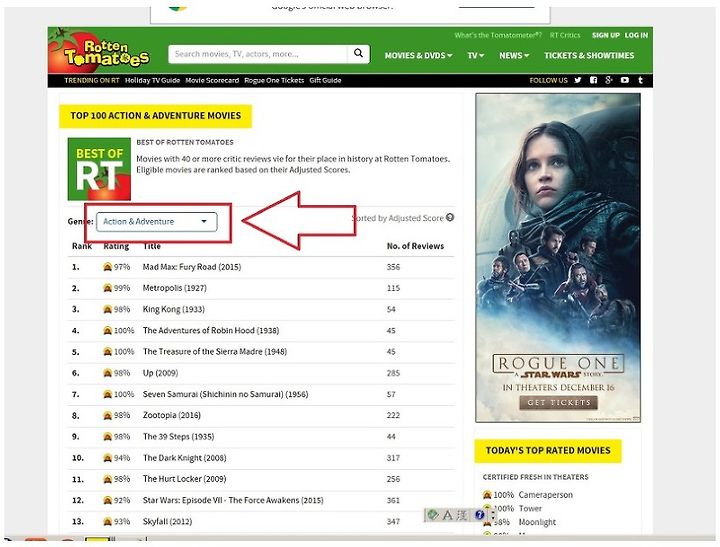720x547 pixels.
Task: Open Moonlight in top rated list
Action: 537,522
